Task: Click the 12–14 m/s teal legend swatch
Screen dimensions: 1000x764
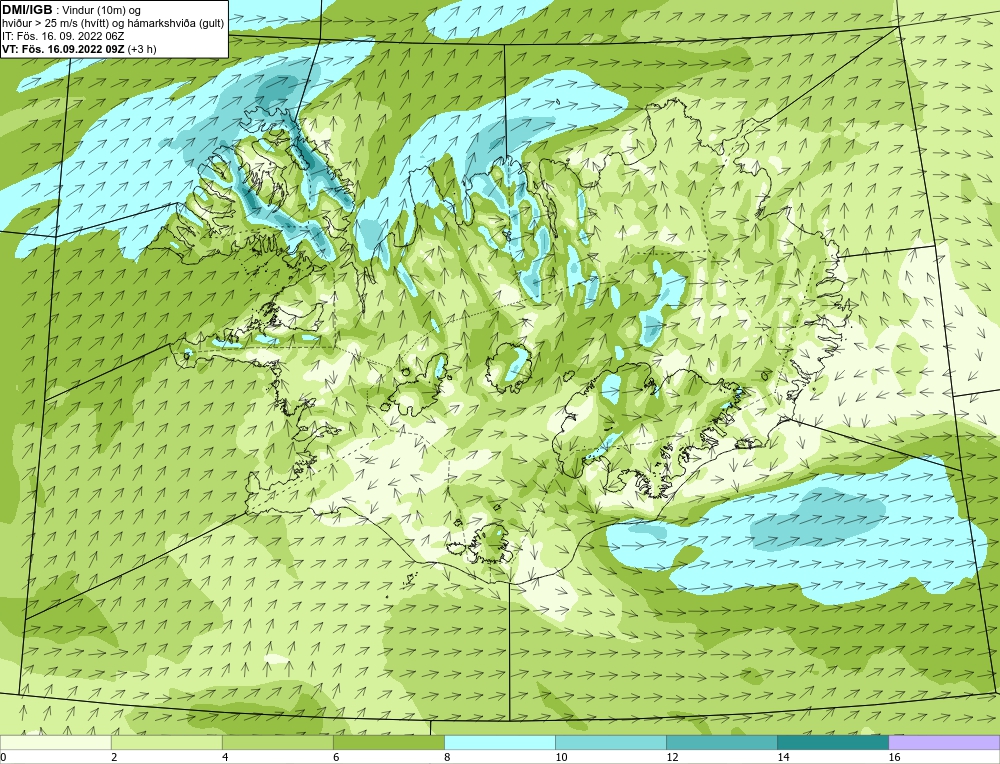Action: pyautogui.click(x=722, y=742)
